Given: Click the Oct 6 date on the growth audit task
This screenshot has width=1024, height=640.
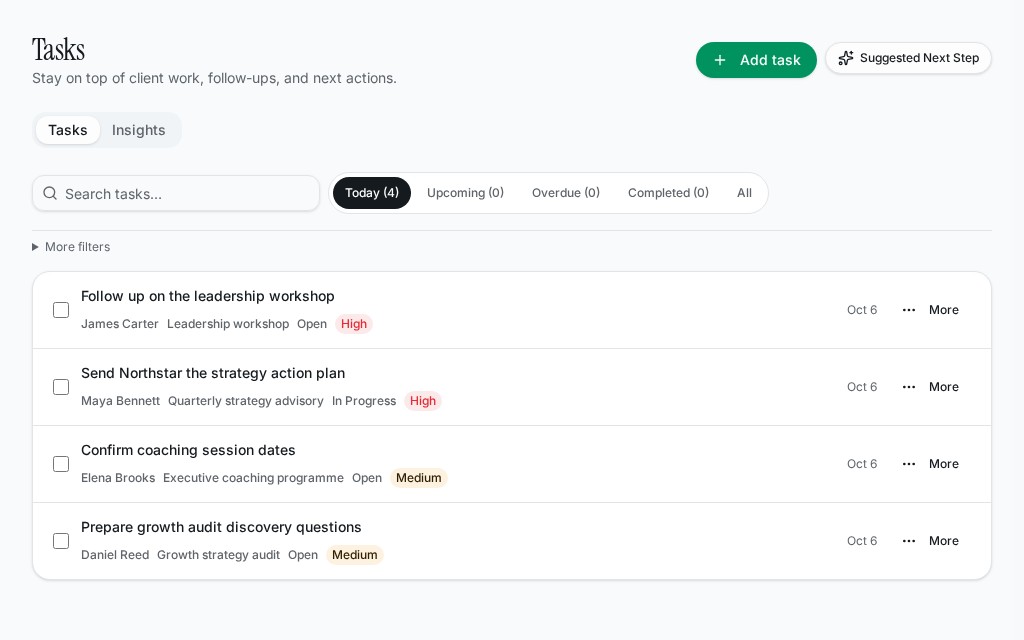Looking at the screenshot, I should 862,541.
